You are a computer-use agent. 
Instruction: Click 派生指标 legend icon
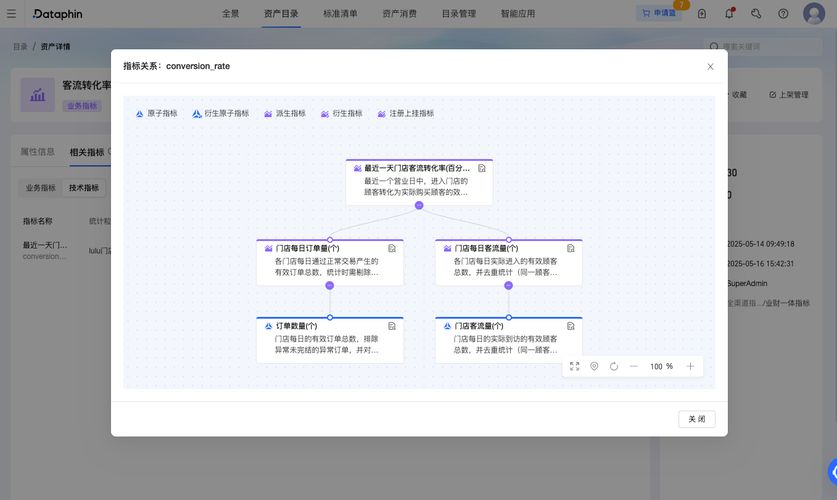click(268, 114)
